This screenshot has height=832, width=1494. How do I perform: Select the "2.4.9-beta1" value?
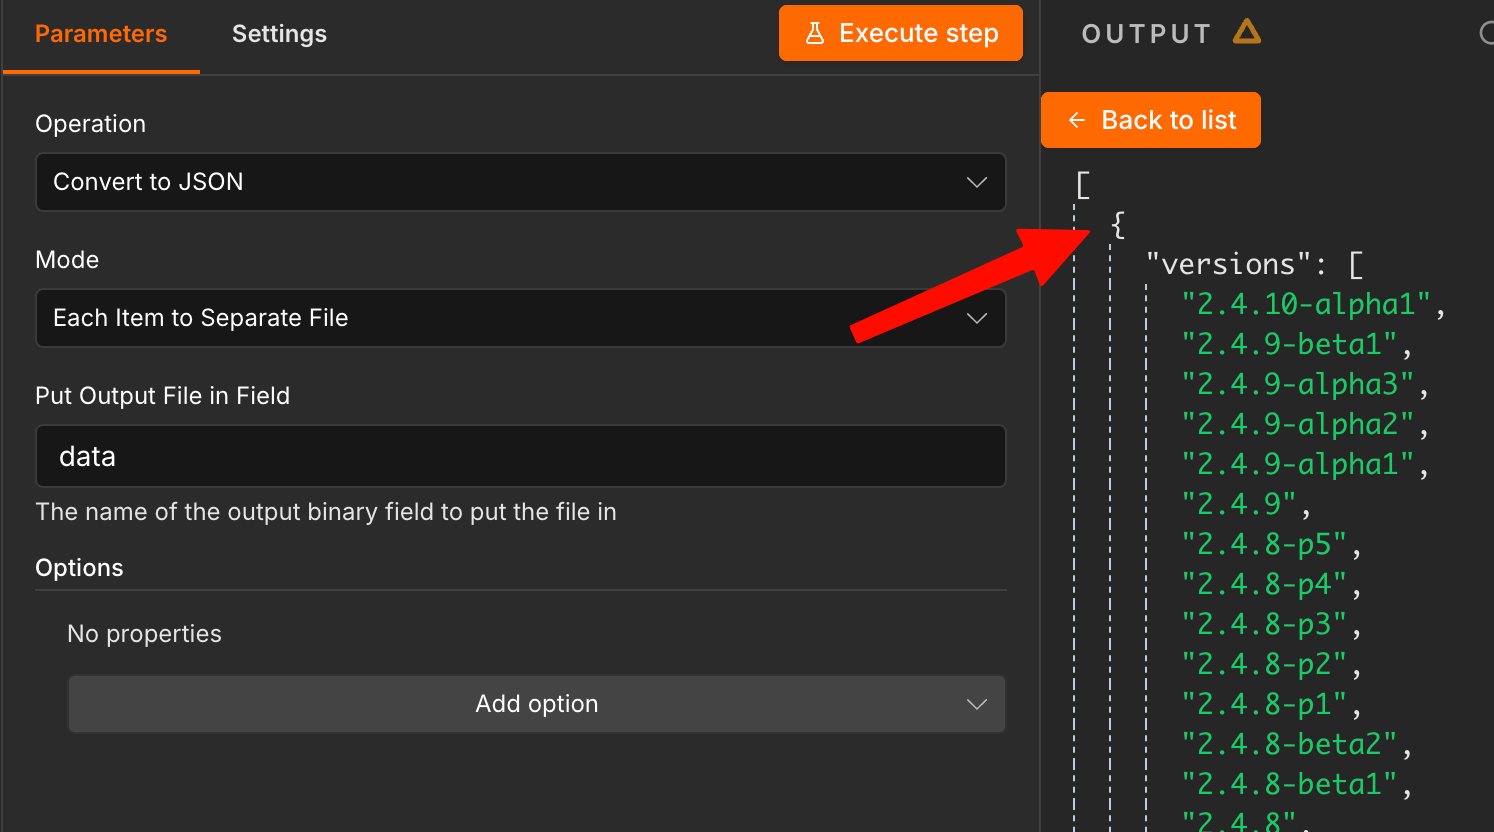point(1289,344)
